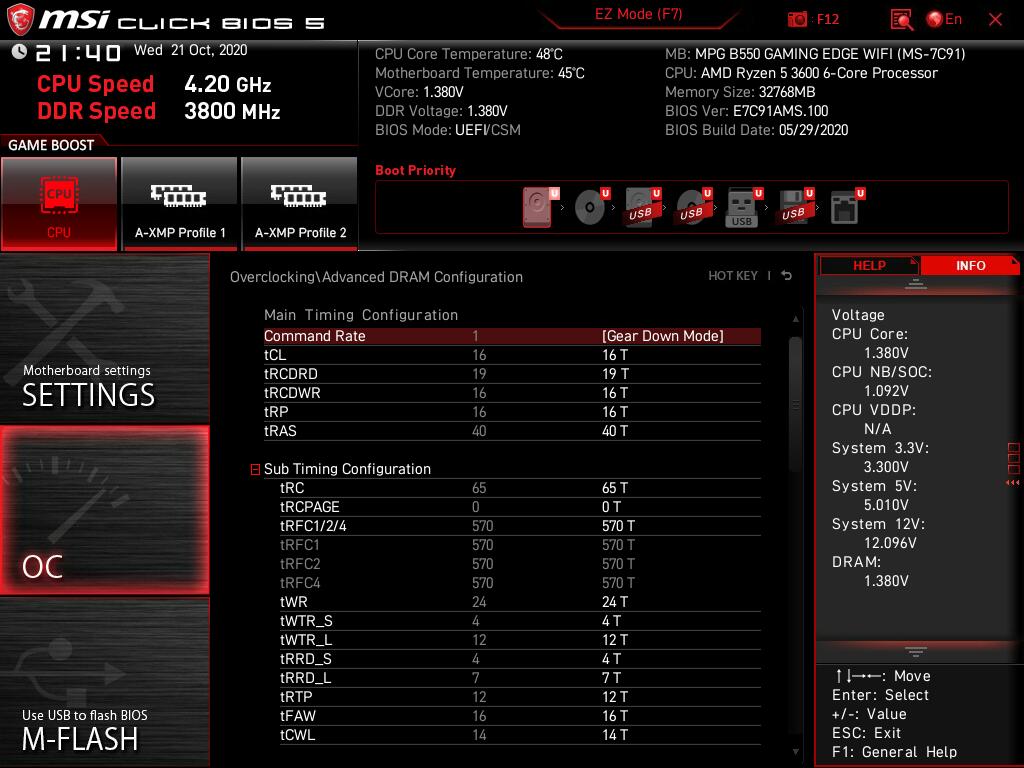Select the USB hard disk boot icon
1024x768 pixels.
tap(643, 207)
